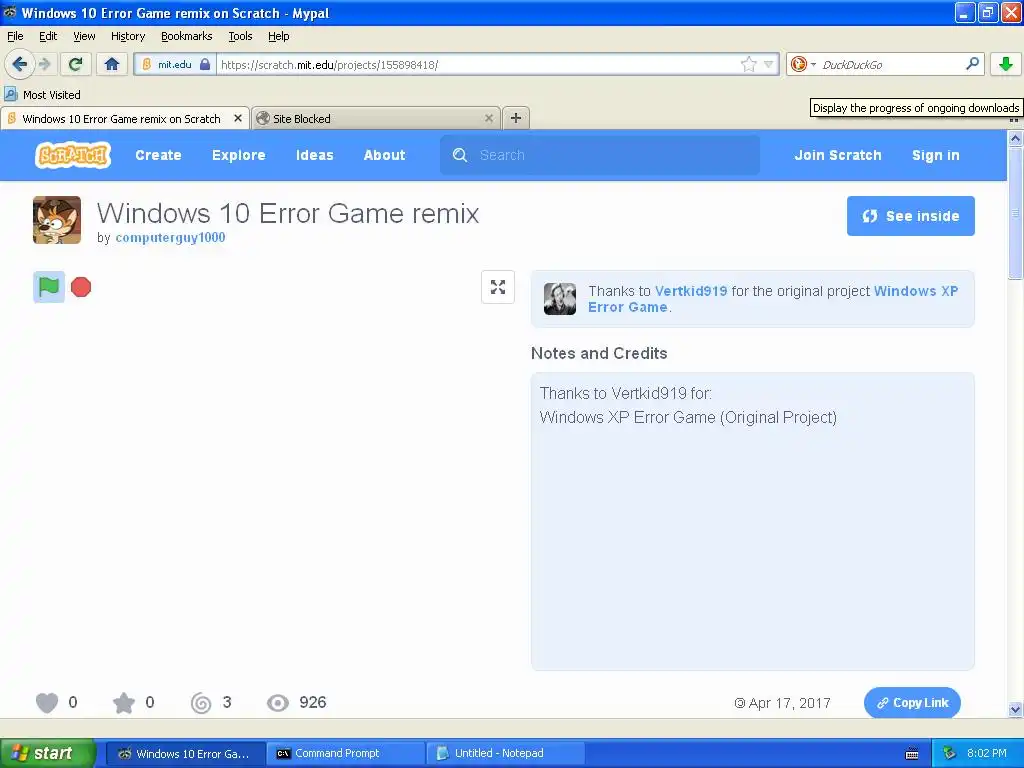The width and height of the screenshot is (1024, 768).
Task: Open the Help menu
Action: [279, 36]
